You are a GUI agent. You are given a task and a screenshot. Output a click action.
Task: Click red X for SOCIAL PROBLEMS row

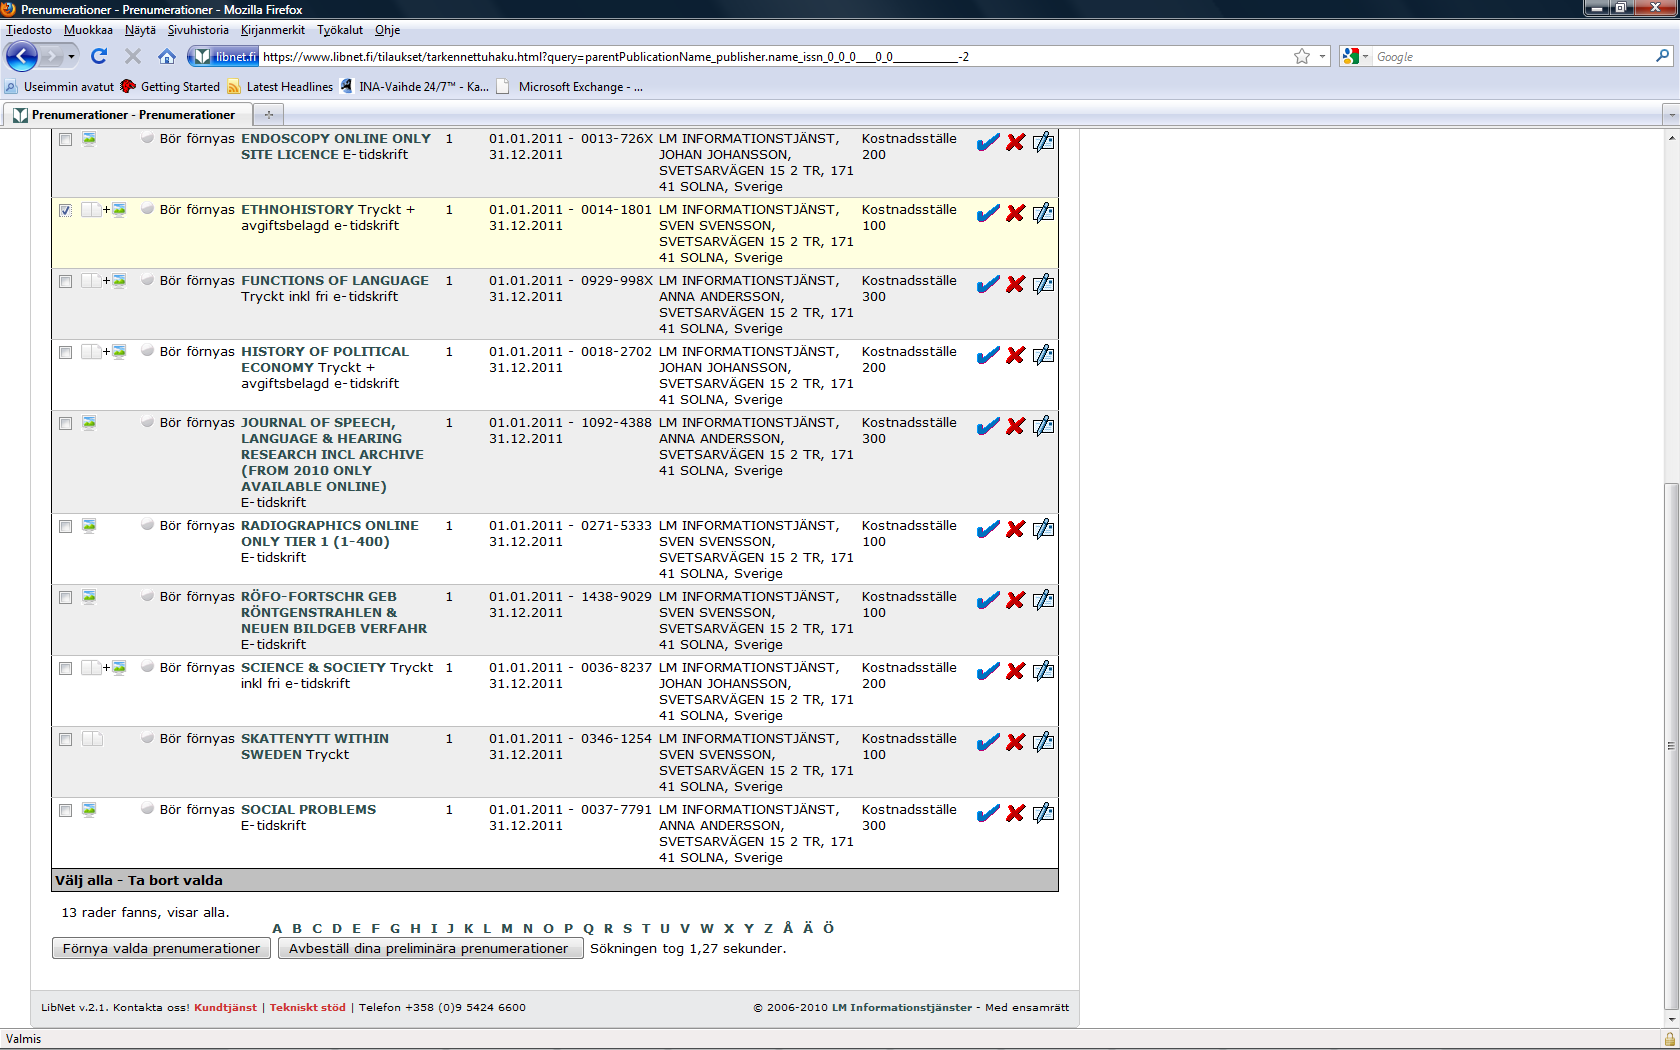pyautogui.click(x=1015, y=813)
